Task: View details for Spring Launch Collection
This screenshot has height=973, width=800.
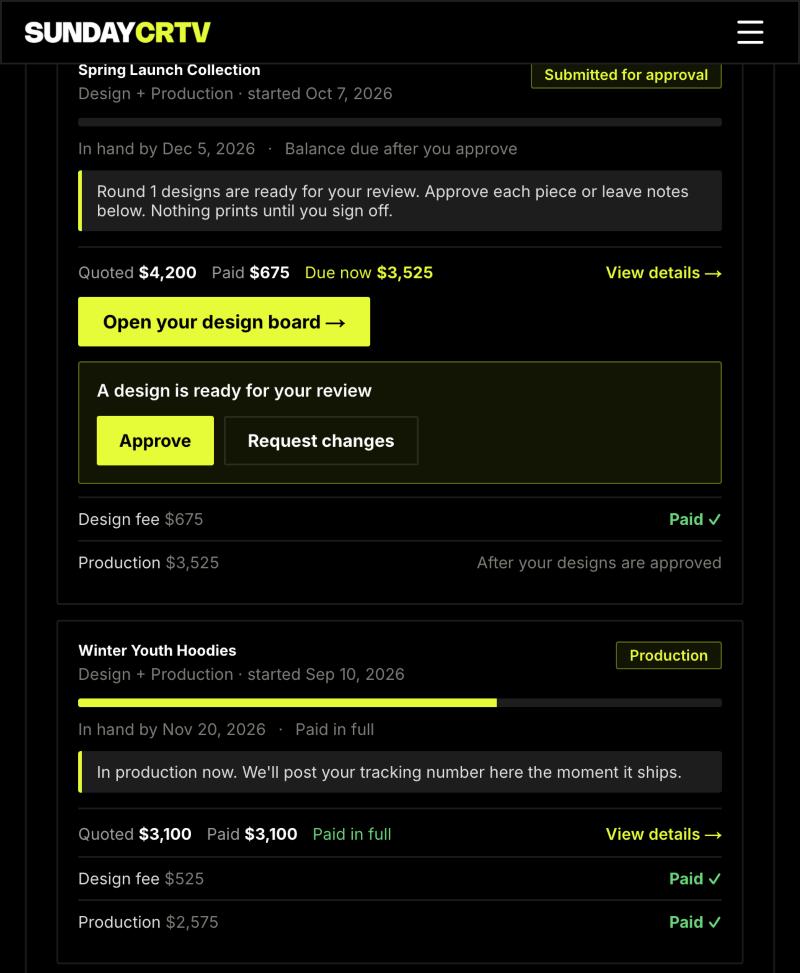Action: point(663,272)
